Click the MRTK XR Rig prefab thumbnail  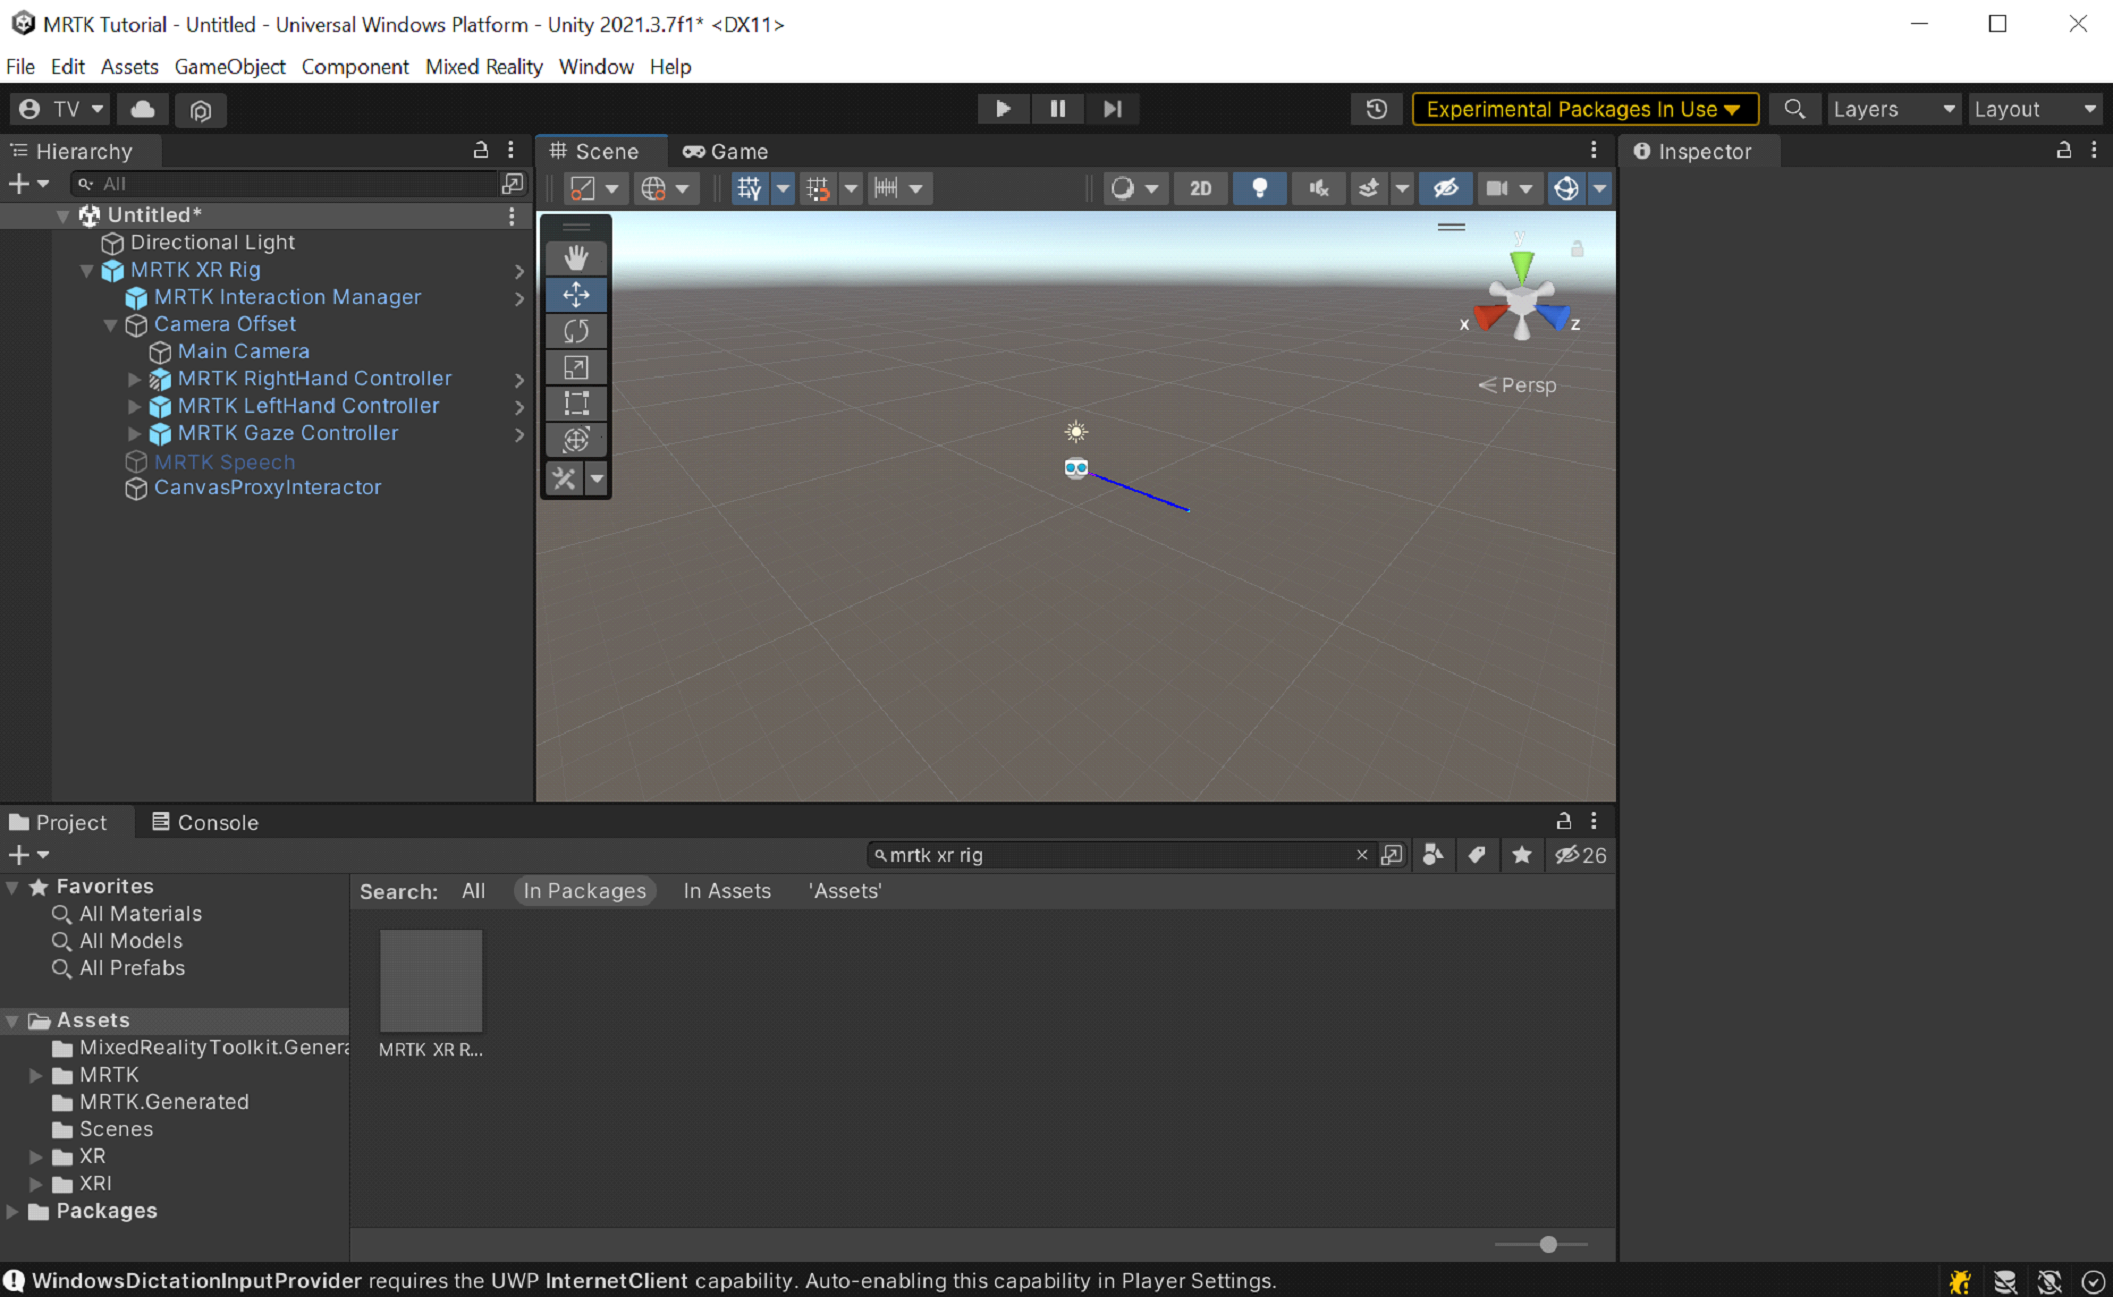tap(430, 981)
